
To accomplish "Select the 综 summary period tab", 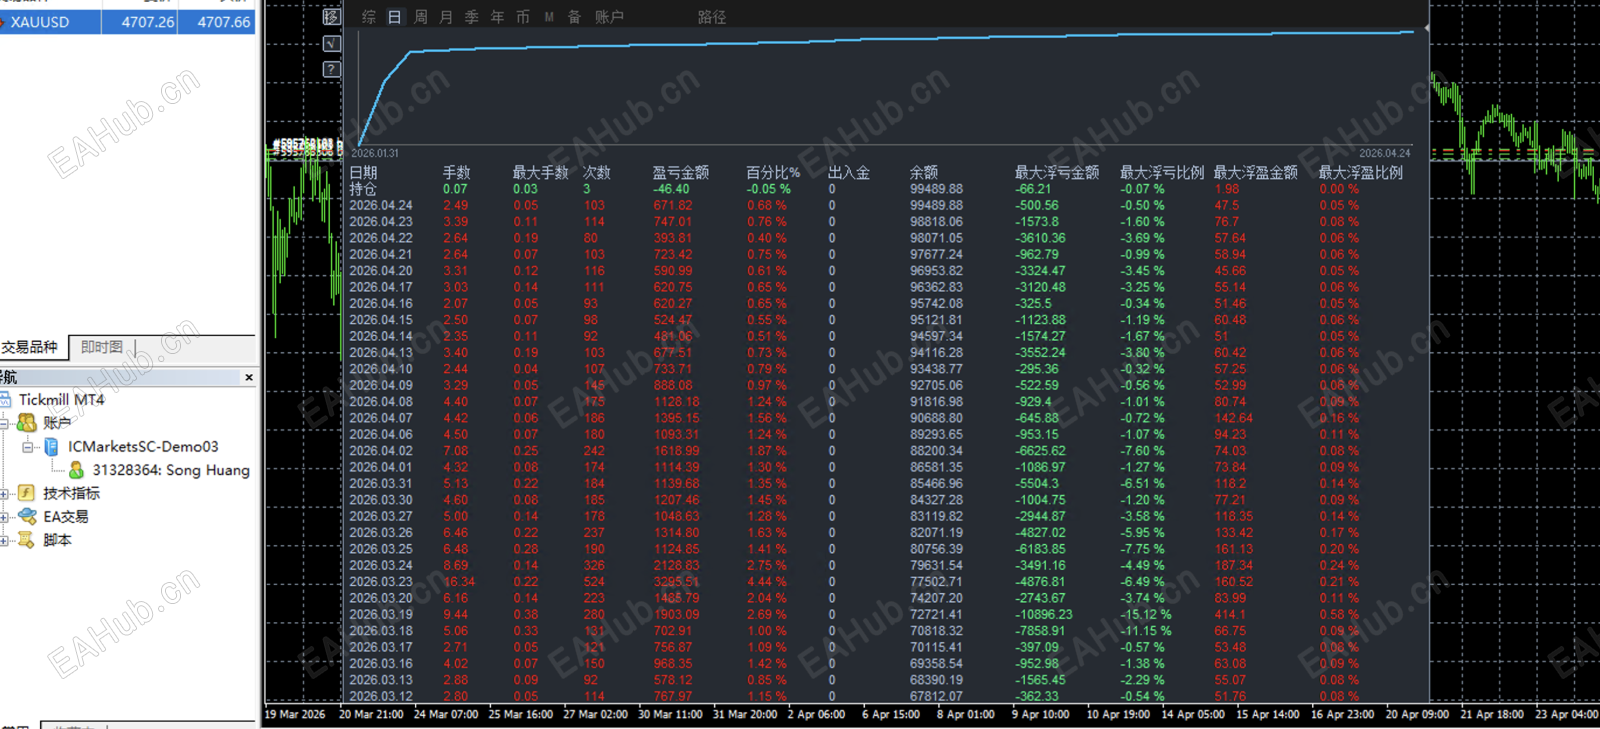I will (369, 17).
